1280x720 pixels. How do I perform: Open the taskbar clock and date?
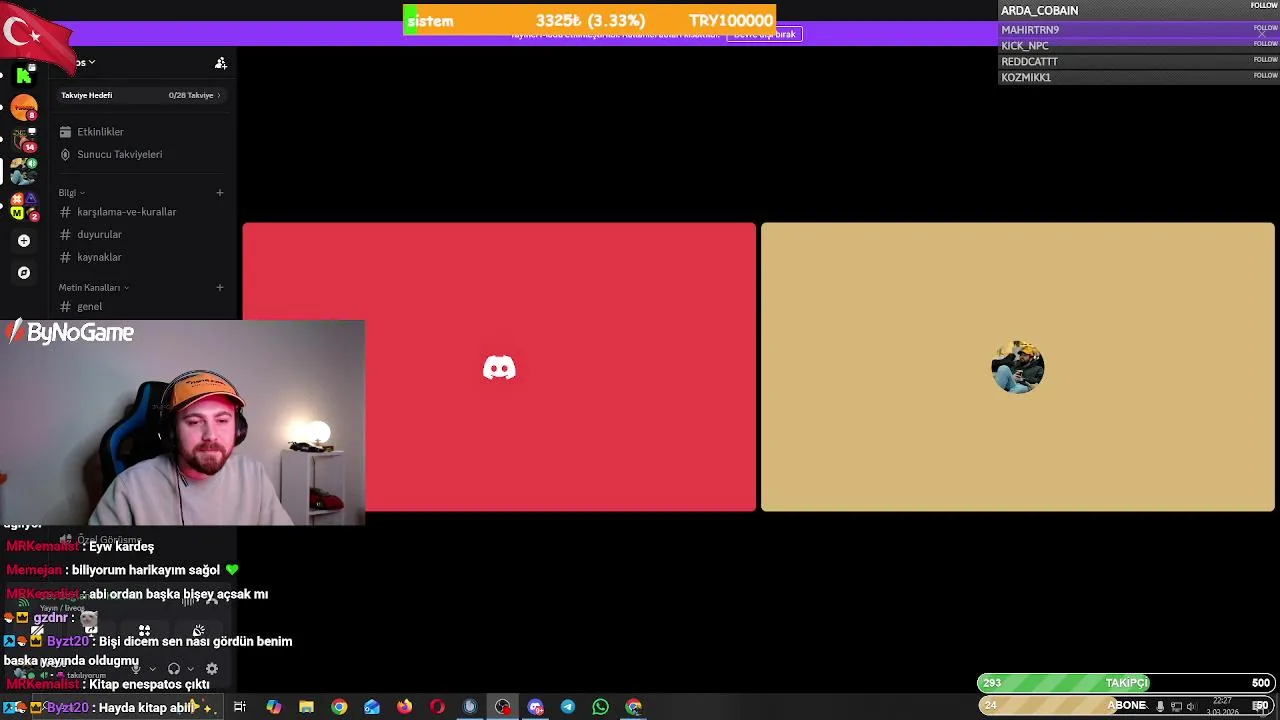[x=1223, y=706]
